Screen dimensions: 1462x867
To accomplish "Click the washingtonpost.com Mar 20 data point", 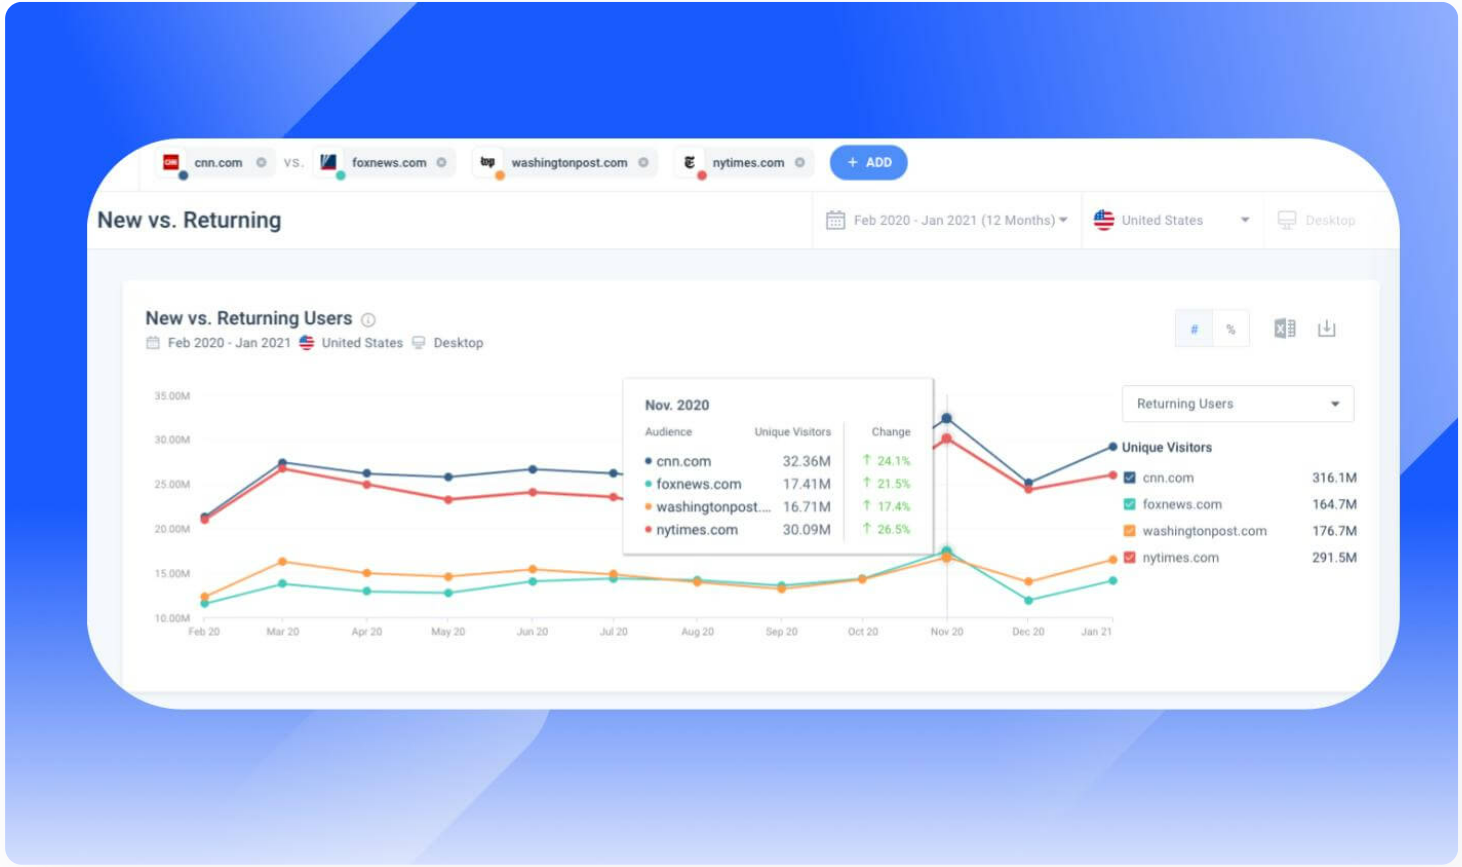I will pyautogui.click(x=282, y=561).
